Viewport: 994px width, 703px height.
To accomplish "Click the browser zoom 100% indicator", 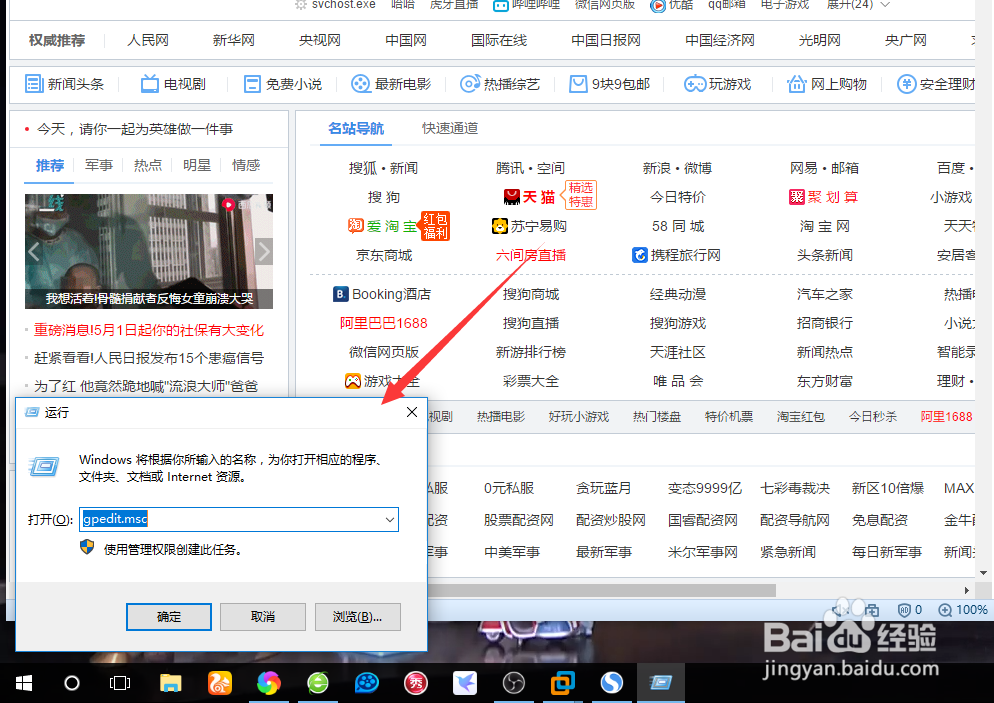I will tap(963, 610).
